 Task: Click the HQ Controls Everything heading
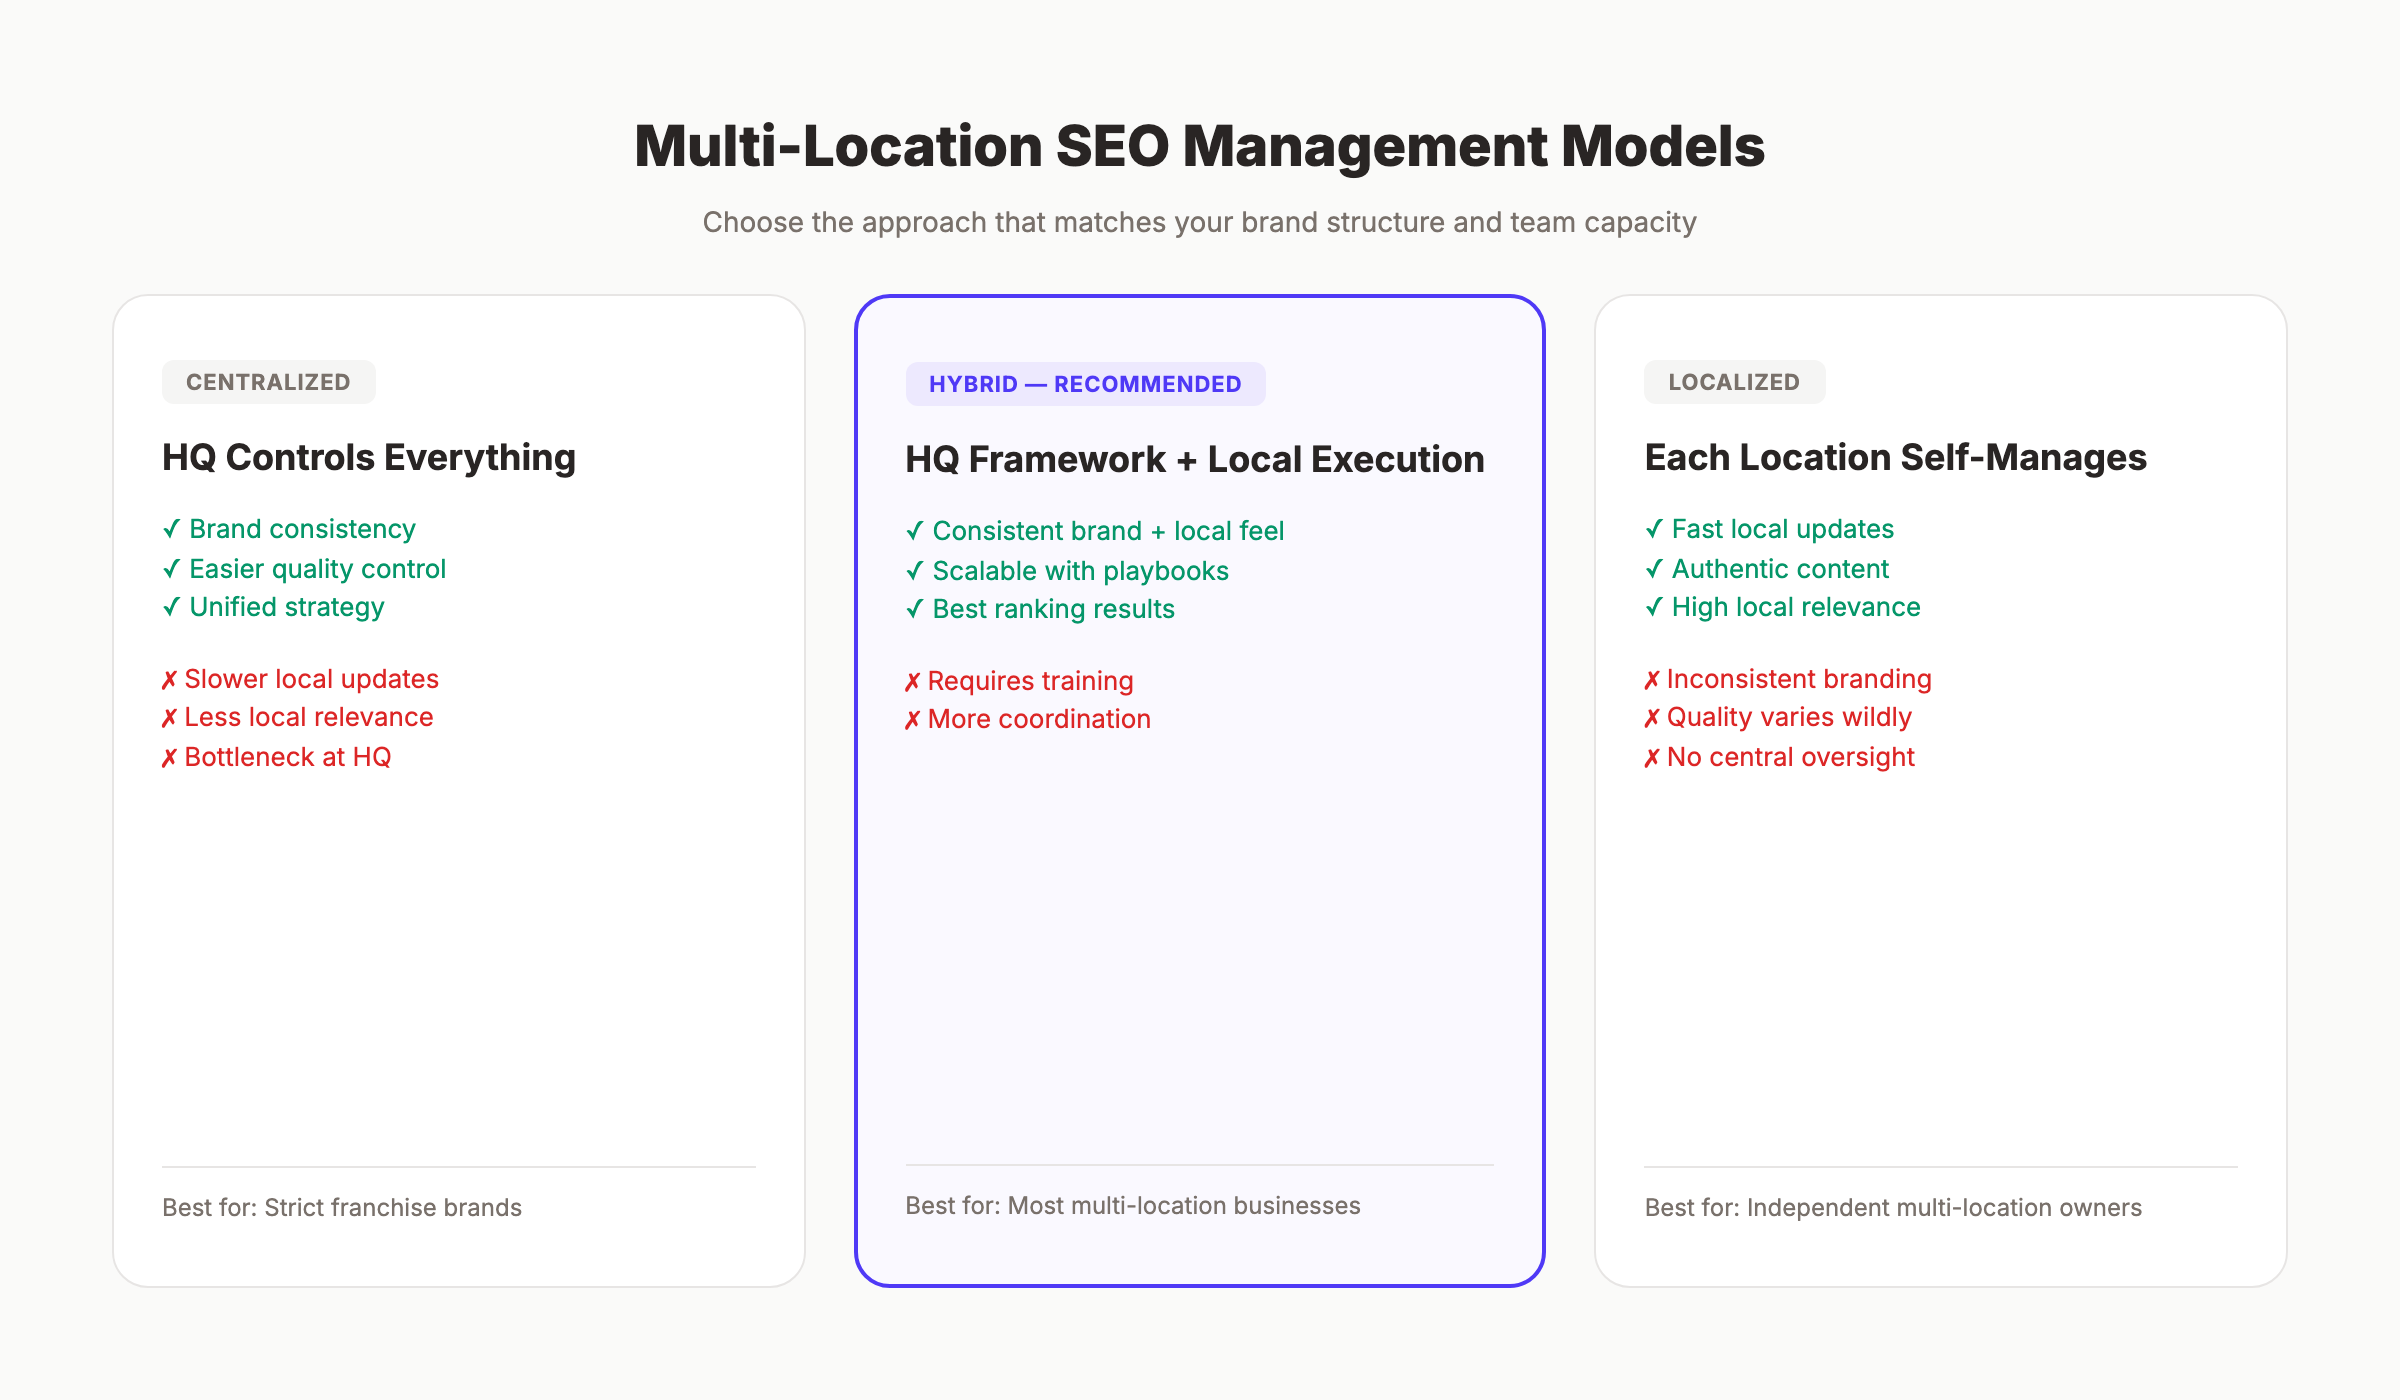coord(369,458)
